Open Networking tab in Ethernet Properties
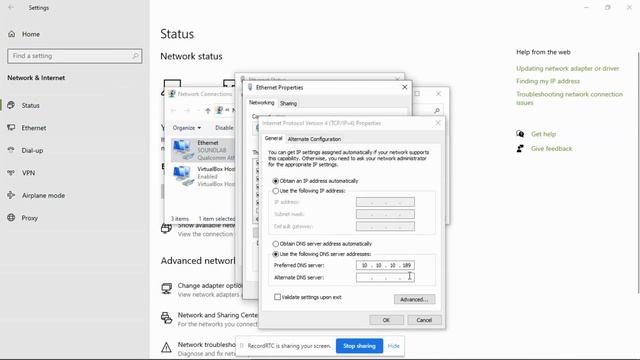 click(x=262, y=103)
